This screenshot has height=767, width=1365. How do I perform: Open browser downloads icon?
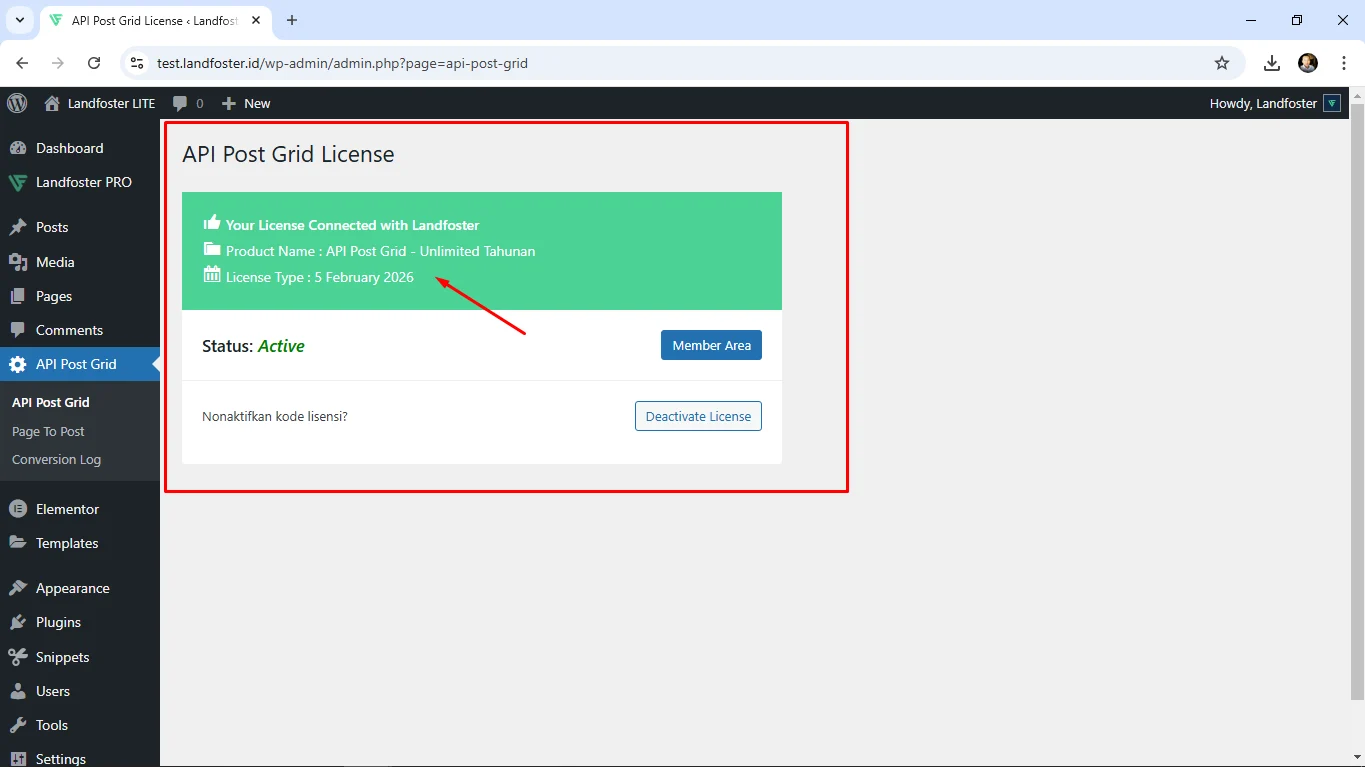point(1272,63)
